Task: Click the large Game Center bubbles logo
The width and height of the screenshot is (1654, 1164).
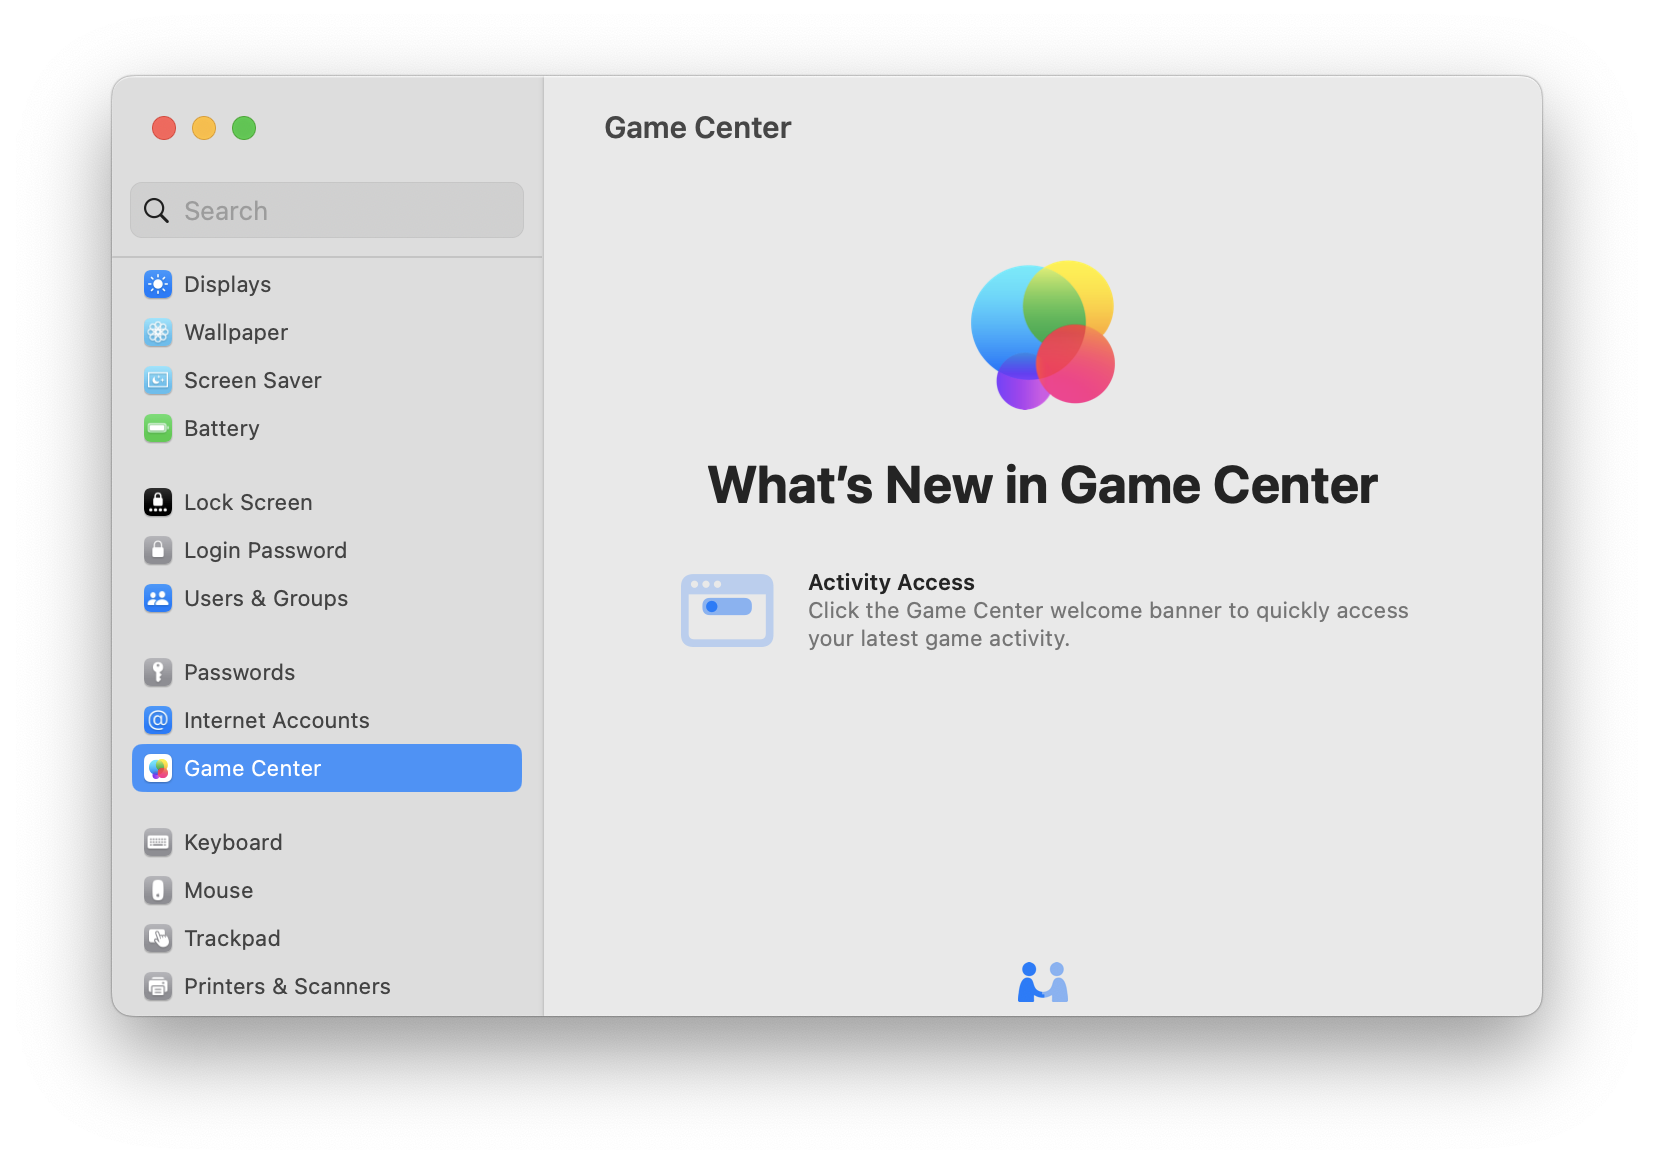Action: 1042,335
